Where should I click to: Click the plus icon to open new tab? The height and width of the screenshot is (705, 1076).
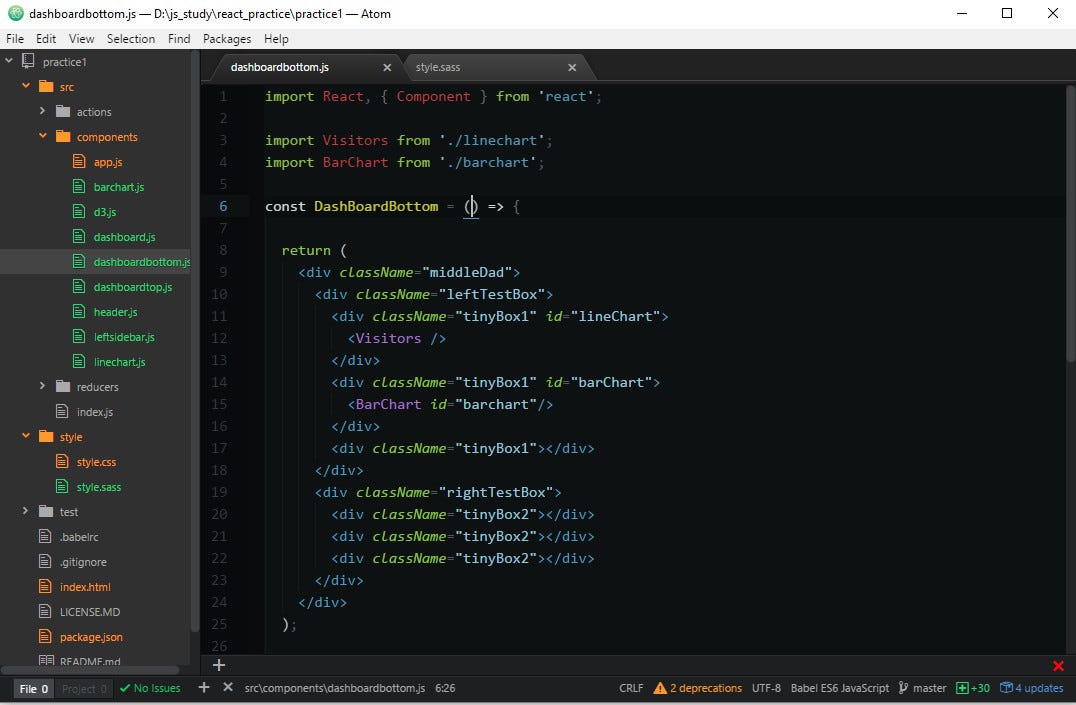(218, 665)
